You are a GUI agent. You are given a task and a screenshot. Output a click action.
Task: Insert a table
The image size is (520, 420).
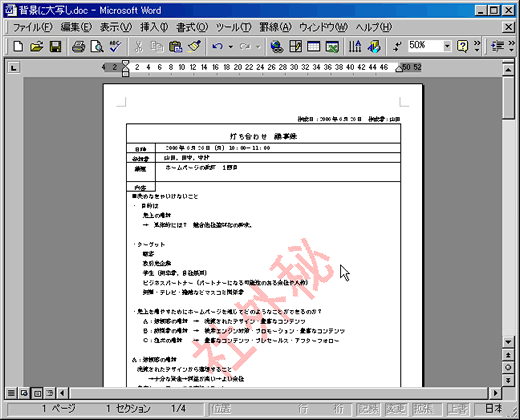click(x=313, y=46)
